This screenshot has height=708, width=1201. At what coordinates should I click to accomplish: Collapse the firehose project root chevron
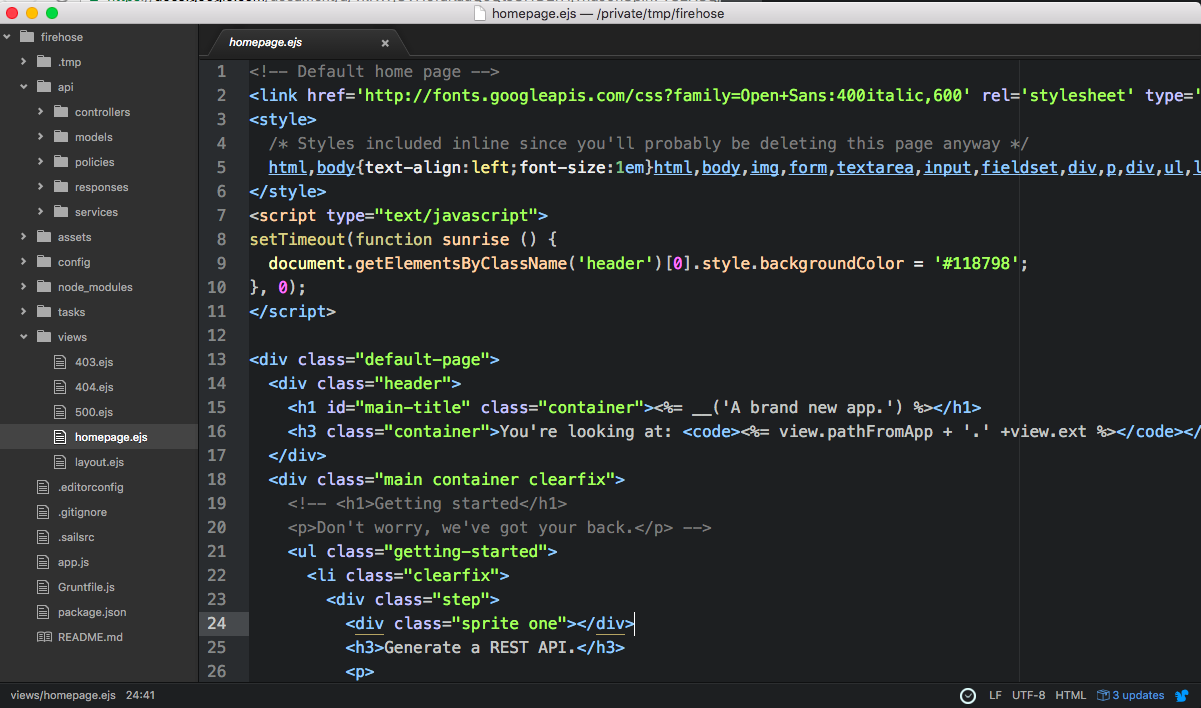point(8,37)
